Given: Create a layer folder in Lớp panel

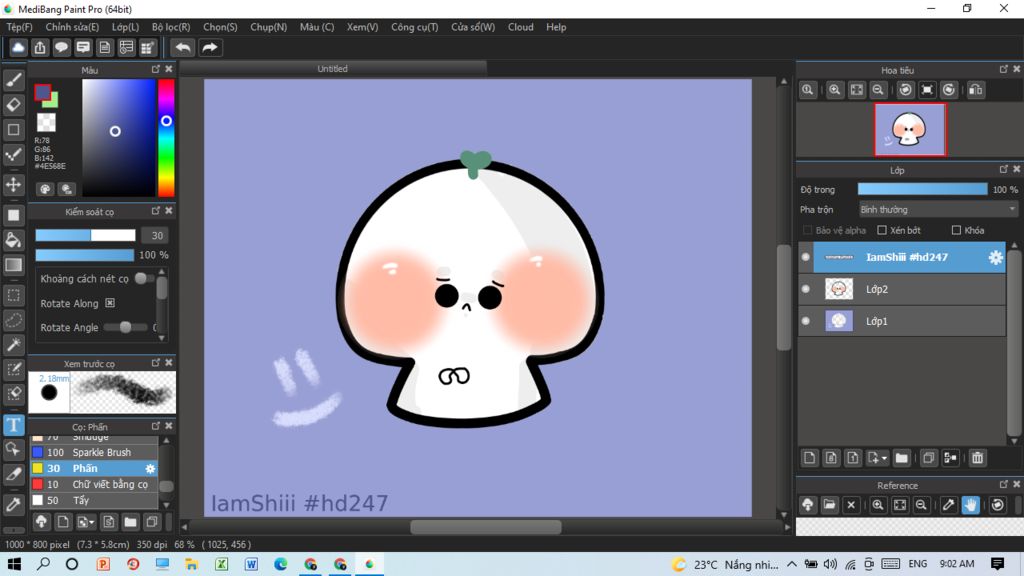Looking at the screenshot, I should [902, 458].
